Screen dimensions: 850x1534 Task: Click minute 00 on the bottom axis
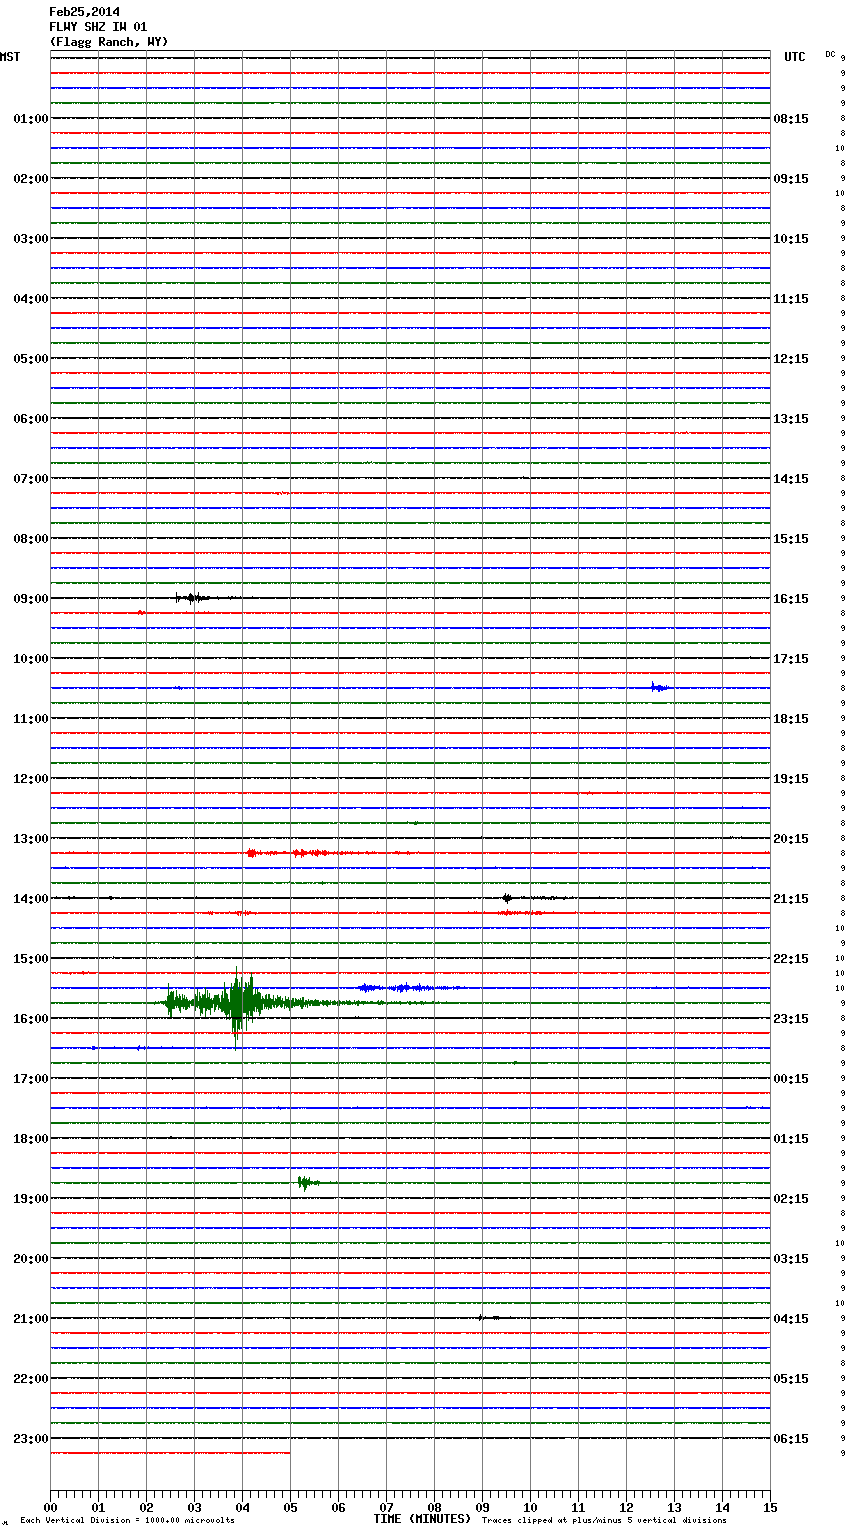click(50, 1508)
